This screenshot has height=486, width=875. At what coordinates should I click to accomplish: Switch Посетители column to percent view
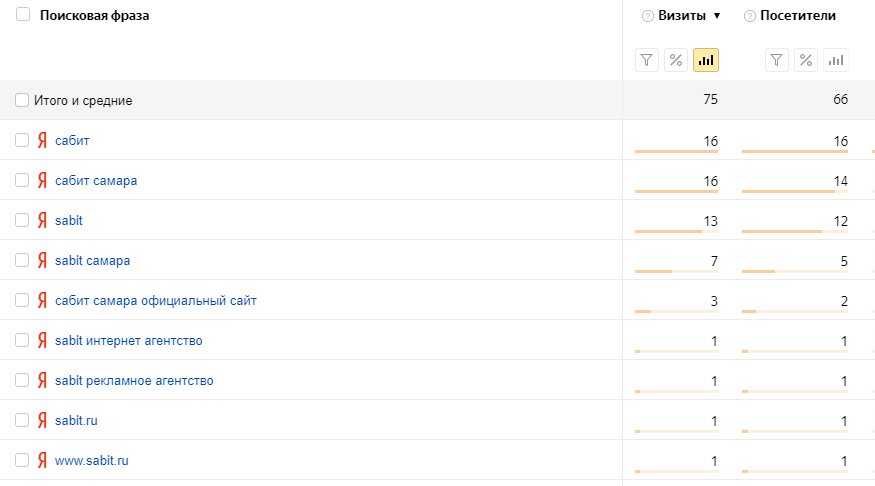coord(806,60)
